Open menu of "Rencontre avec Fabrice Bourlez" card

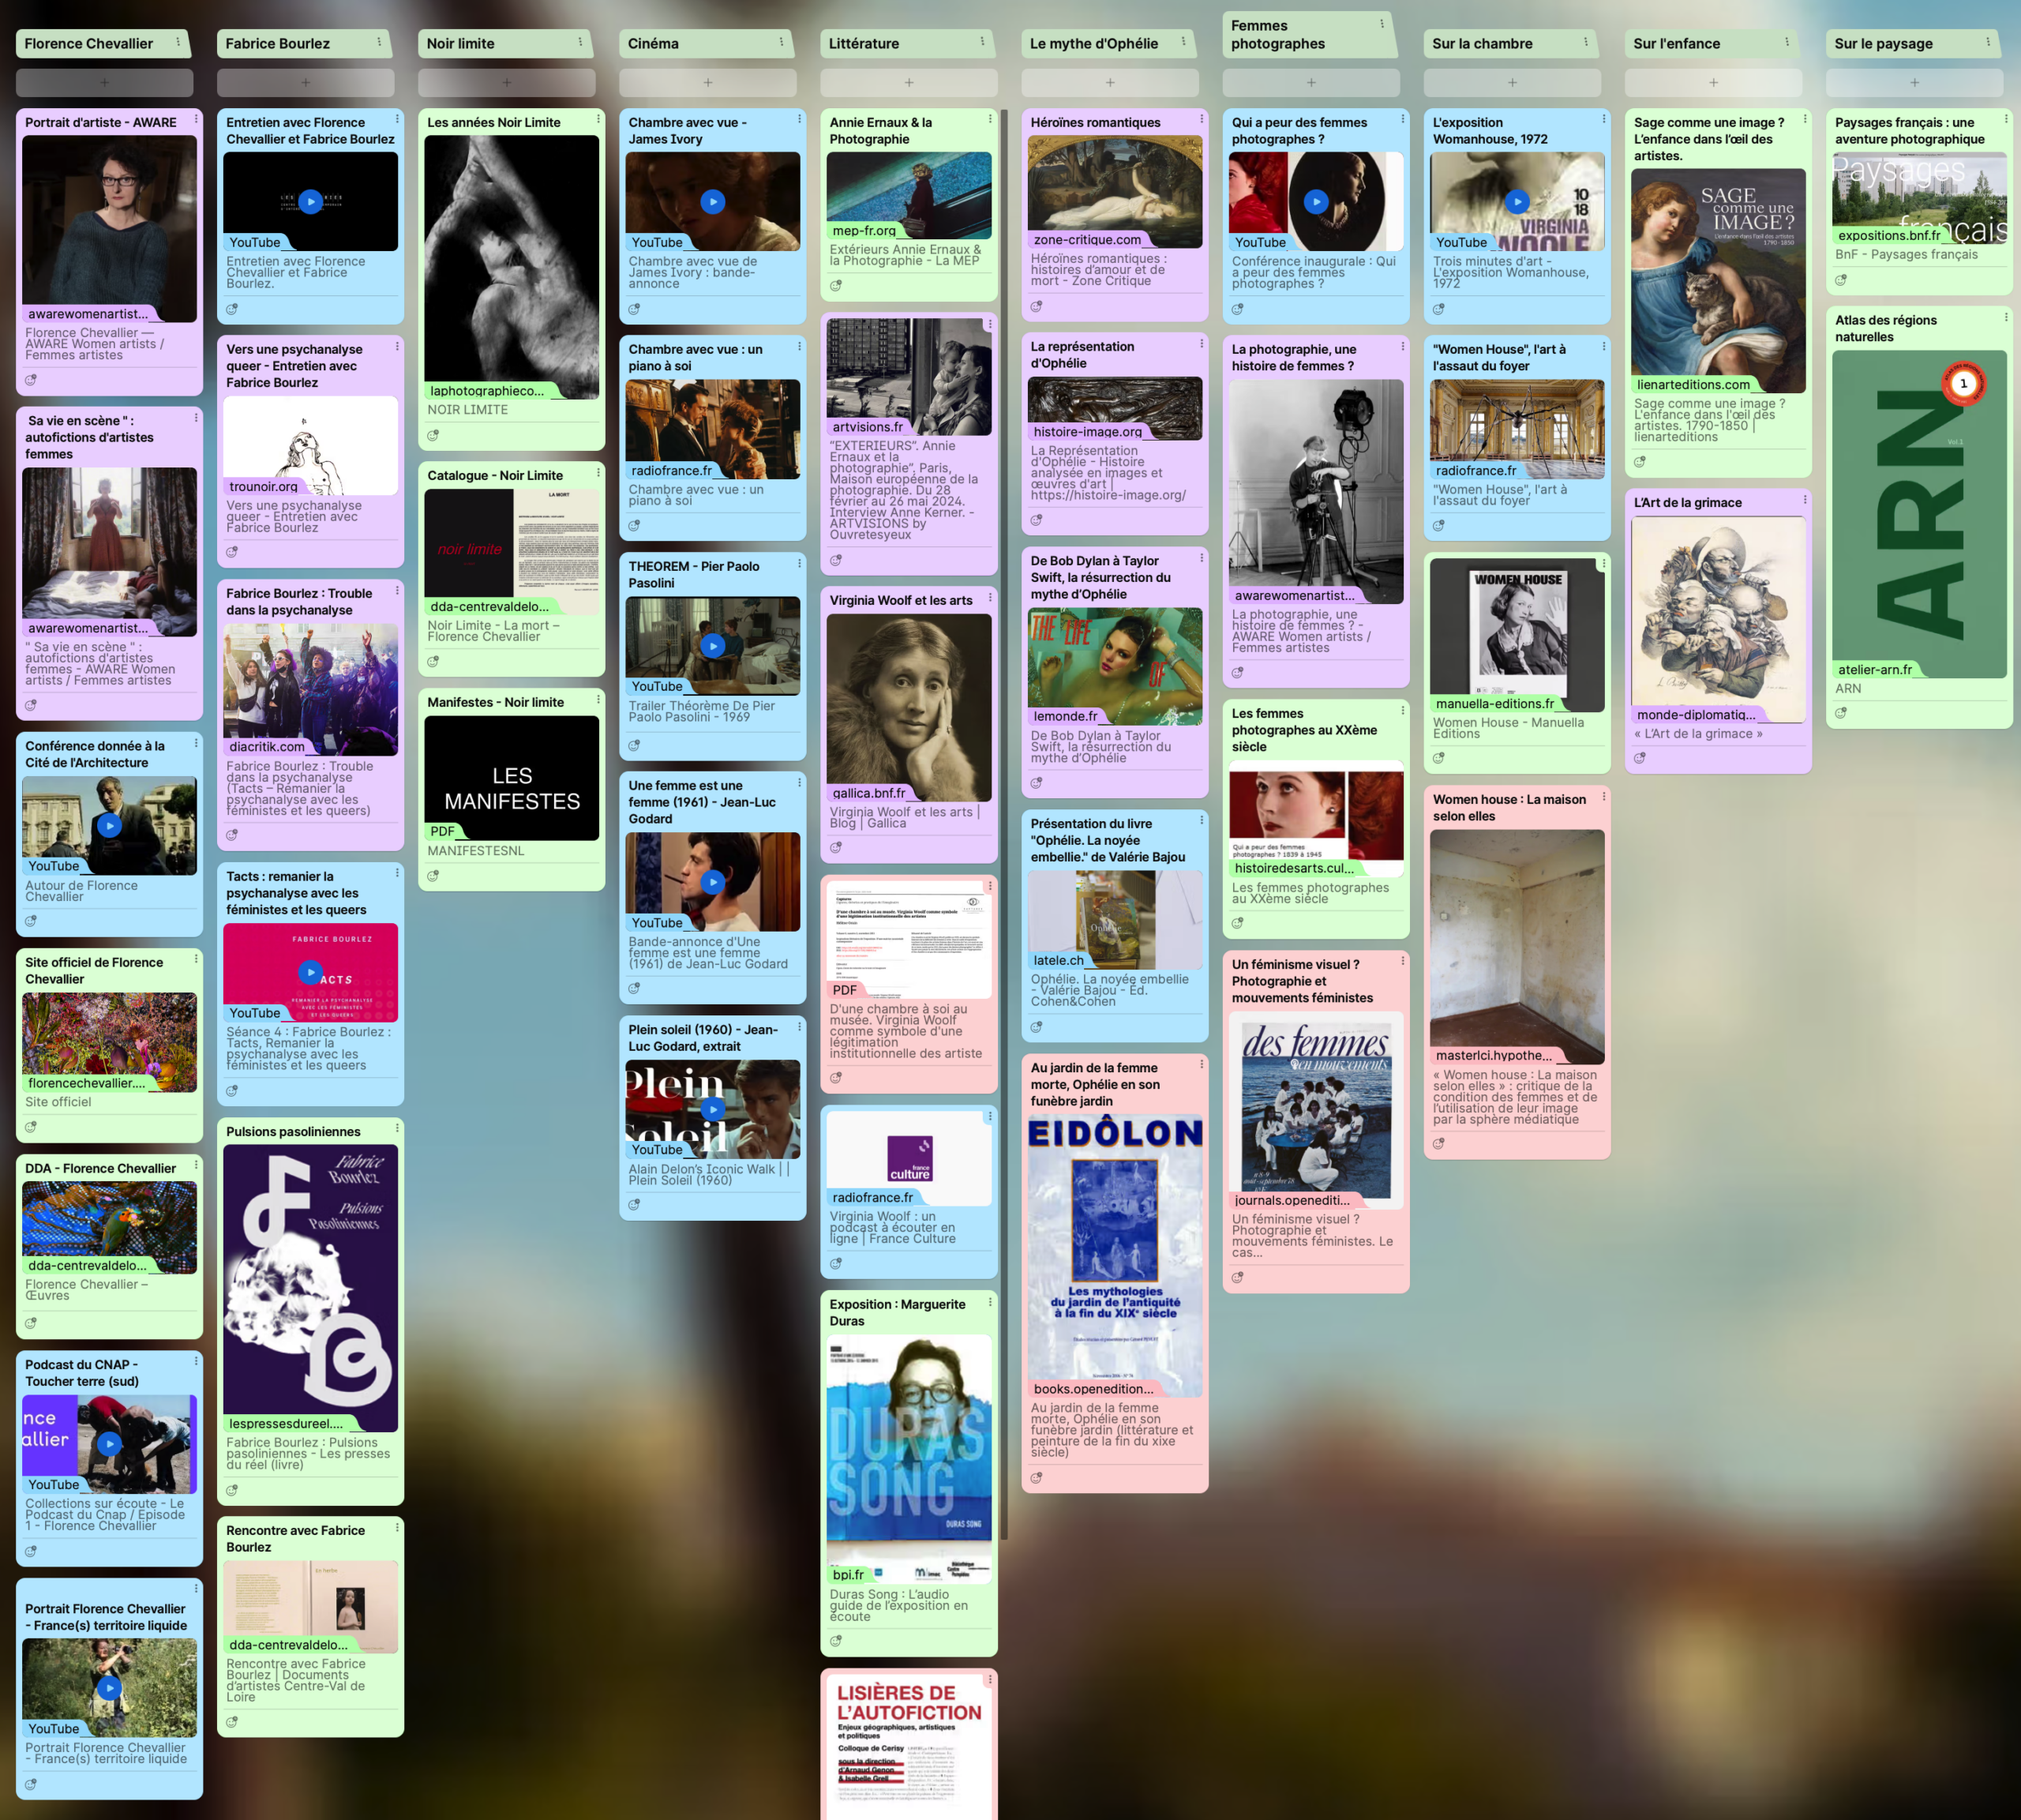(397, 1527)
